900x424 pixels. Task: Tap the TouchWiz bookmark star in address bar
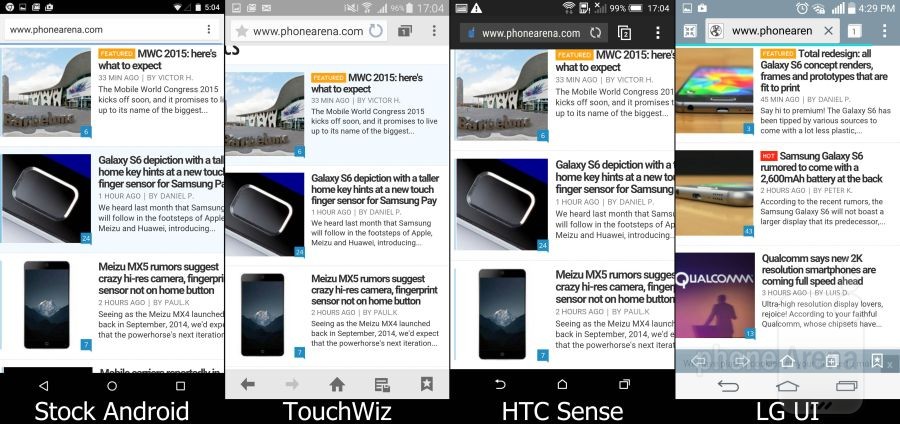click(242, 31)
